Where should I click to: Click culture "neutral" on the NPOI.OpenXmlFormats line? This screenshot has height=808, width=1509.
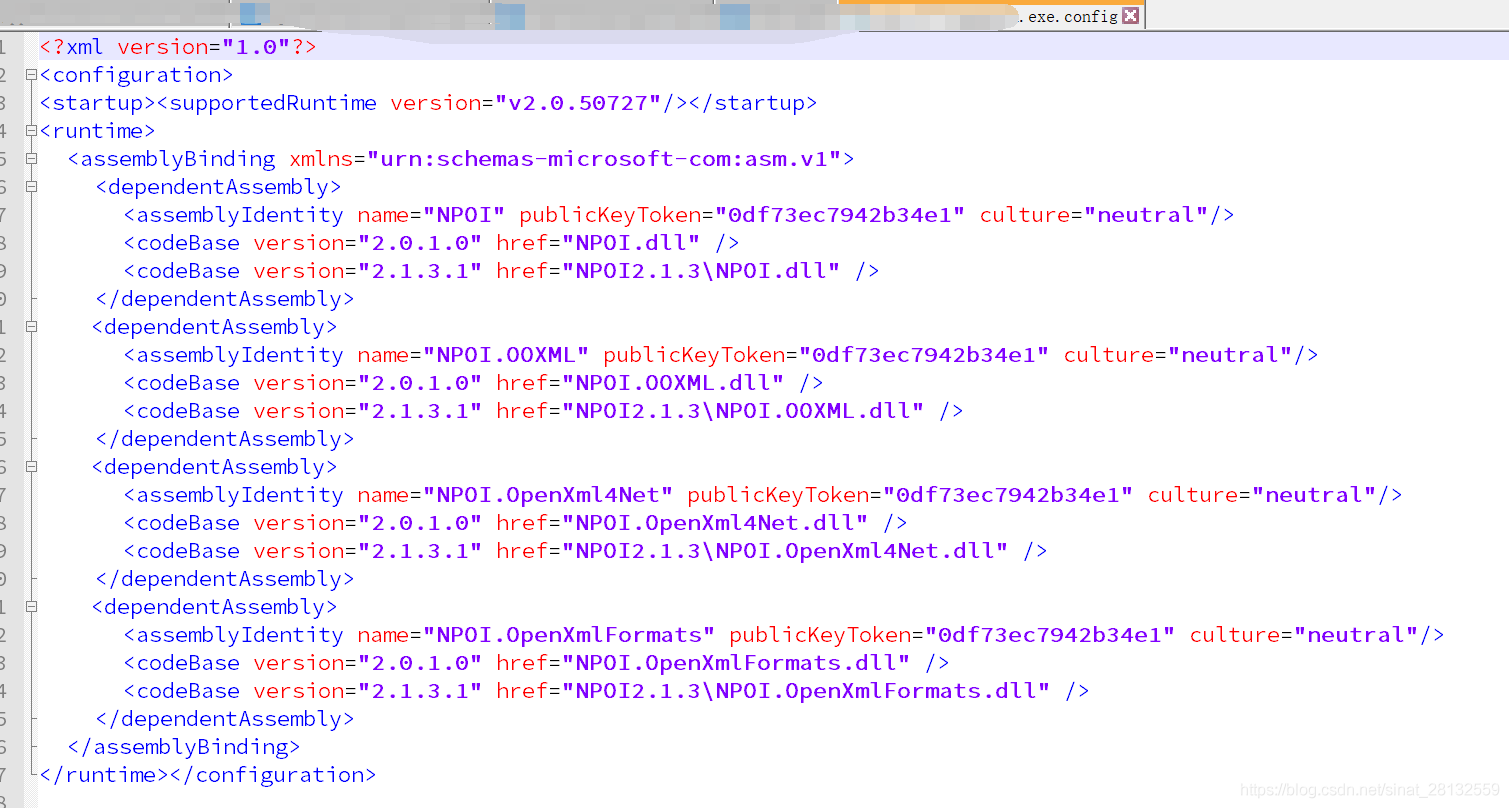click(x=1357, y=635)
